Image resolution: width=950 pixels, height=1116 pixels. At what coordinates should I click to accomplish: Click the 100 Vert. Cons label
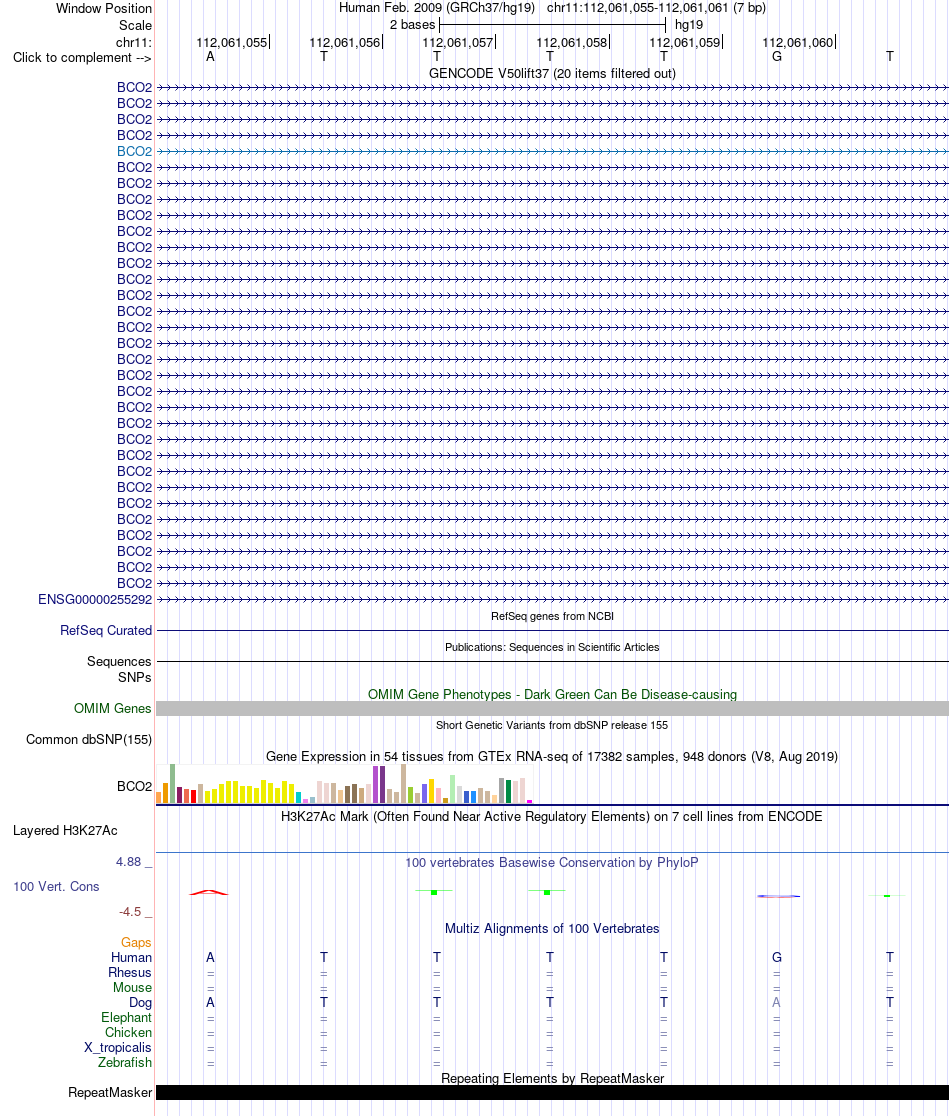point(56,887)
